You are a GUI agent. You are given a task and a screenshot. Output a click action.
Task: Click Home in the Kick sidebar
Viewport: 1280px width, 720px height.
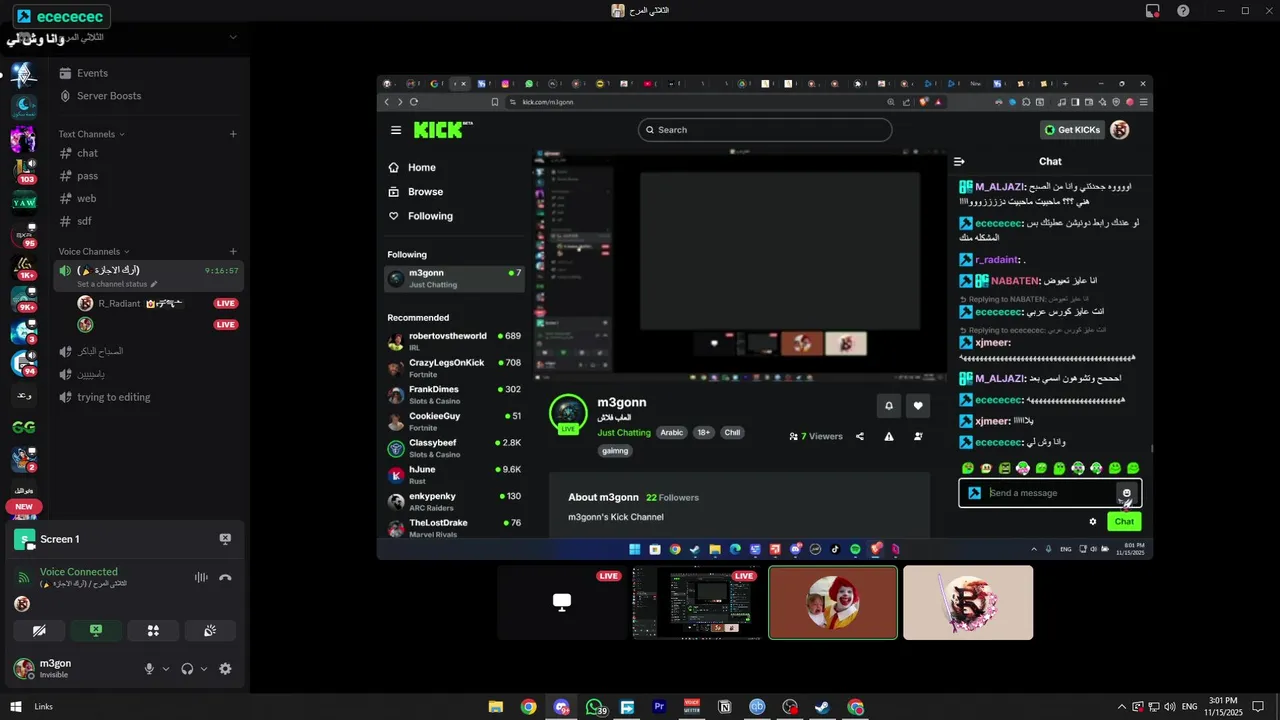[412, 168]
